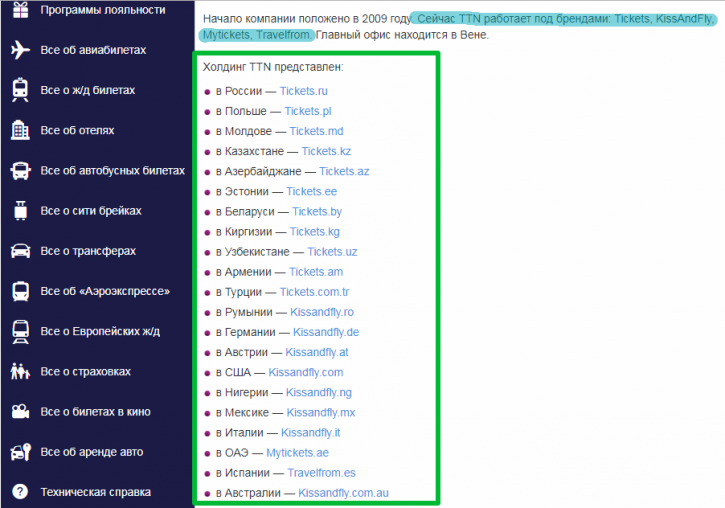The height and width of the screenshot is (508, 725).
Task: Follow the Travelfrom.es link
Action: 321,473
